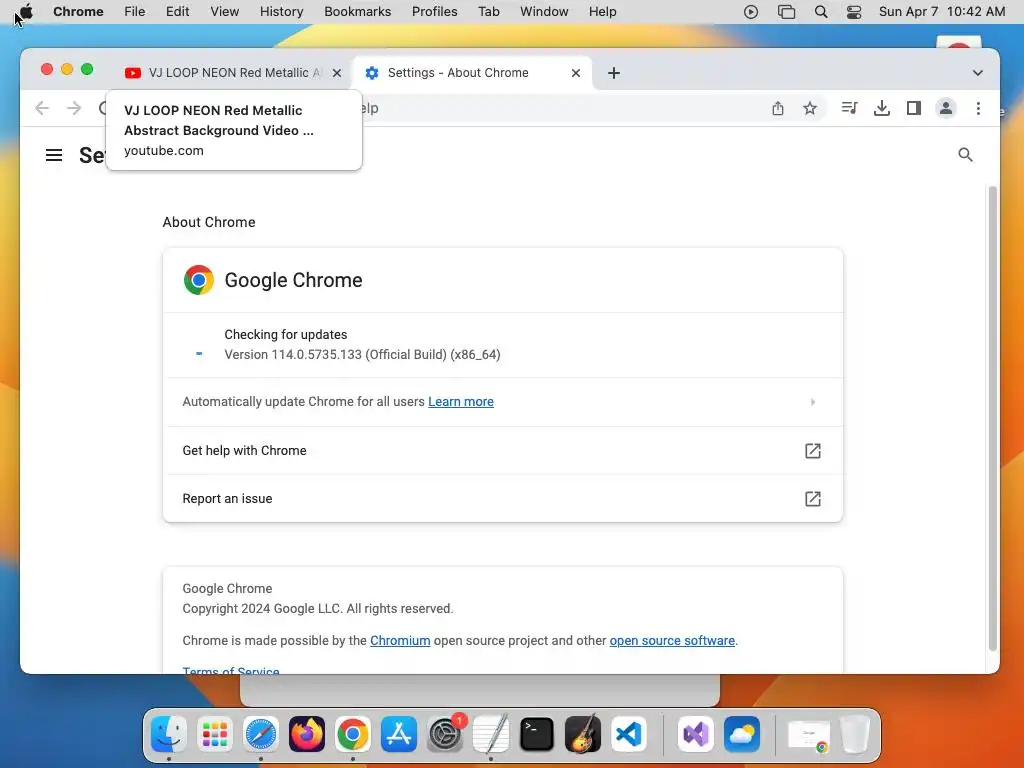
Task: Open GarageBand in the Dock
Action: point(583,735)
